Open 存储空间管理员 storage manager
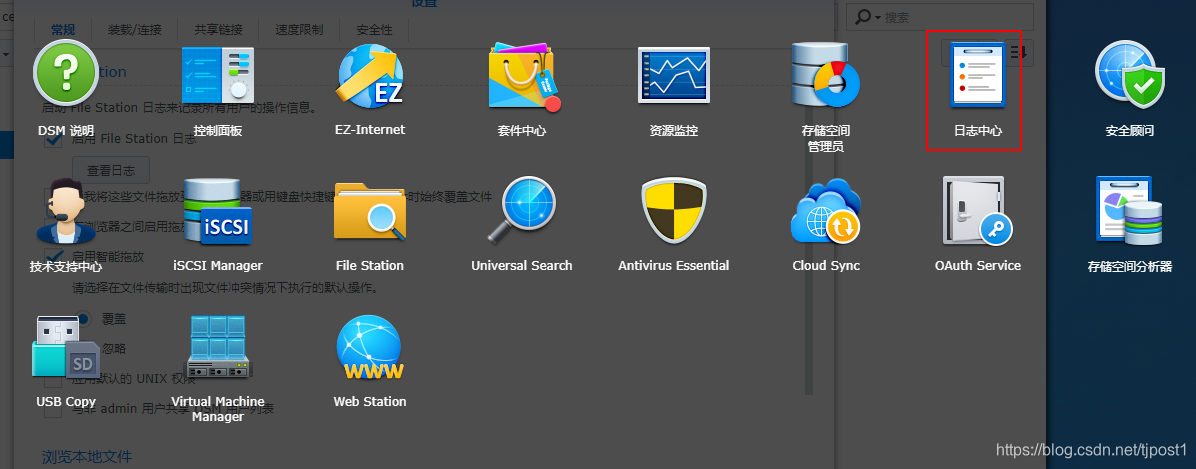 (x=825, y=74)
